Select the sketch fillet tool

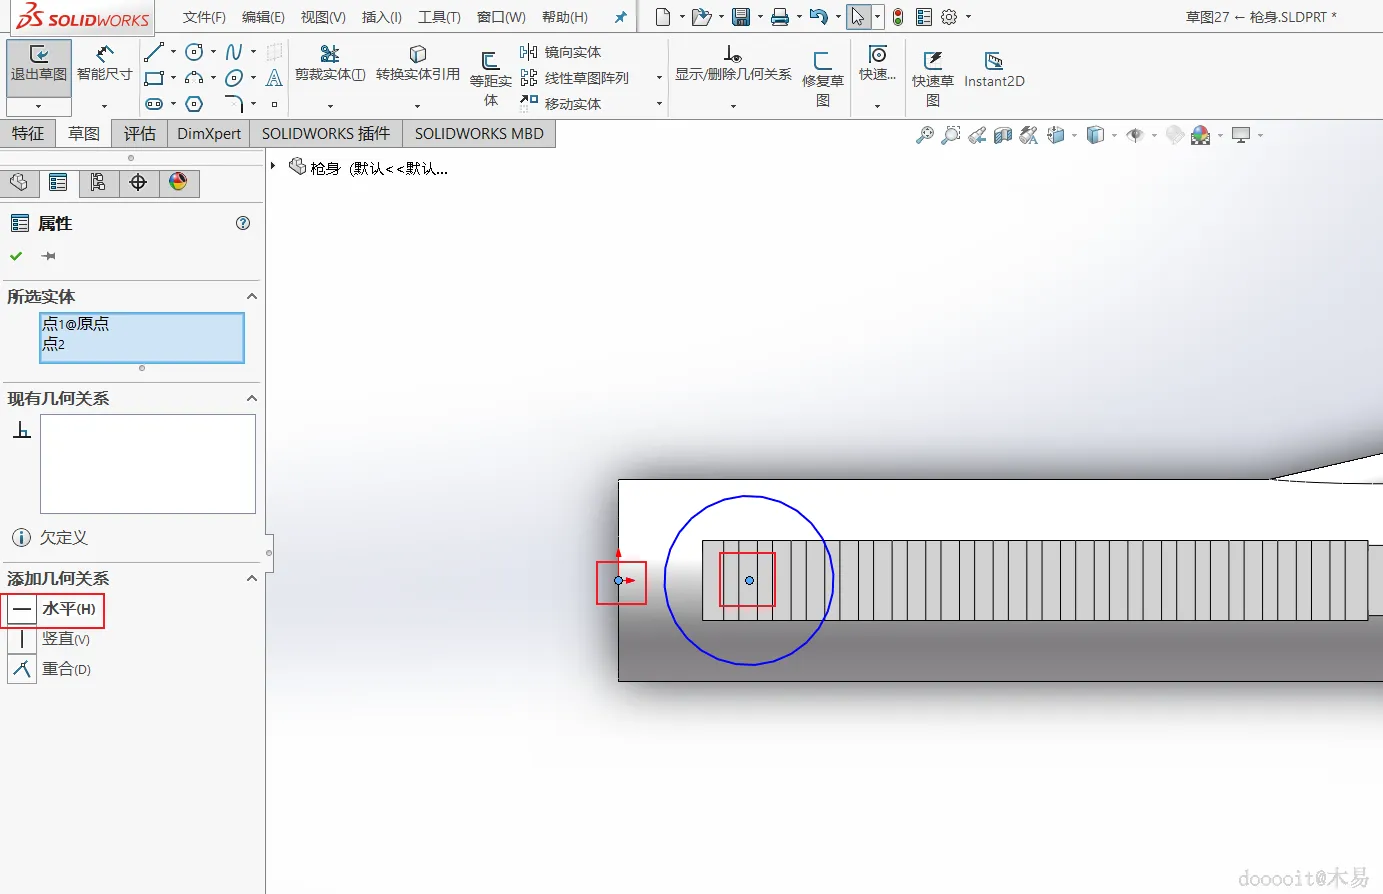pos(234,104)
